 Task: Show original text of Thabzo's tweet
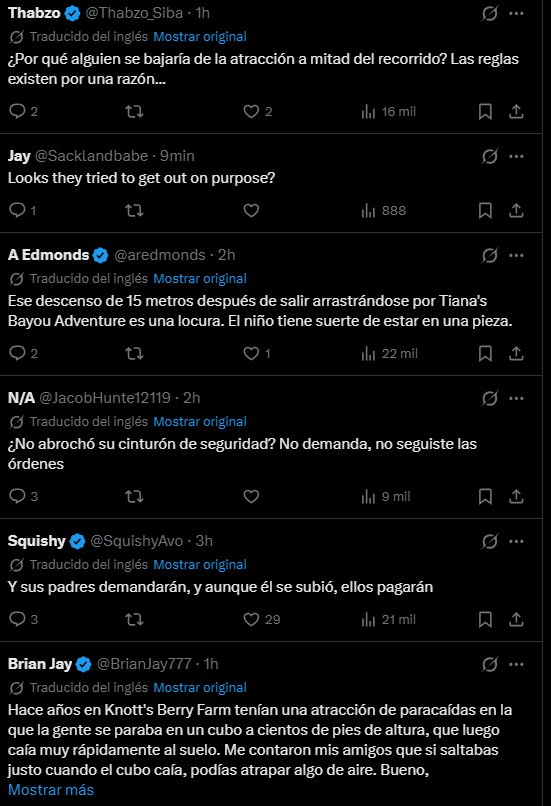(x=200, y=36)
